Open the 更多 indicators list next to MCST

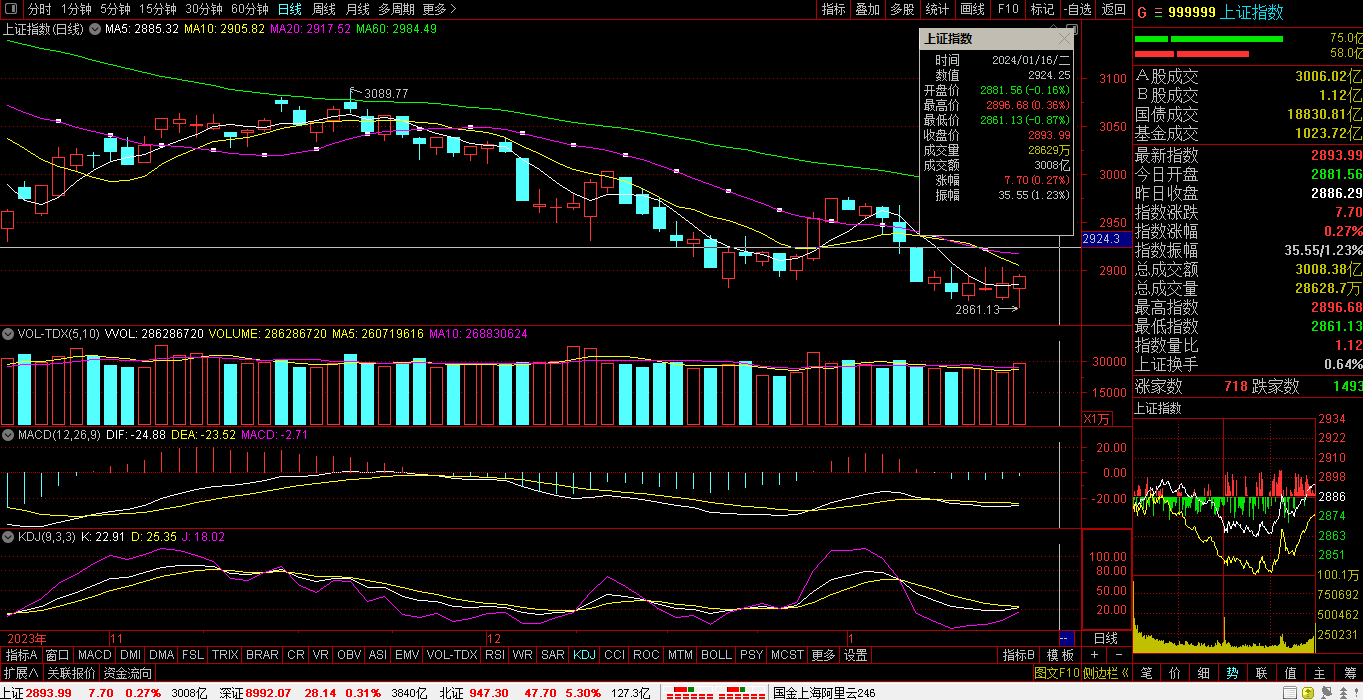(823, 655)
